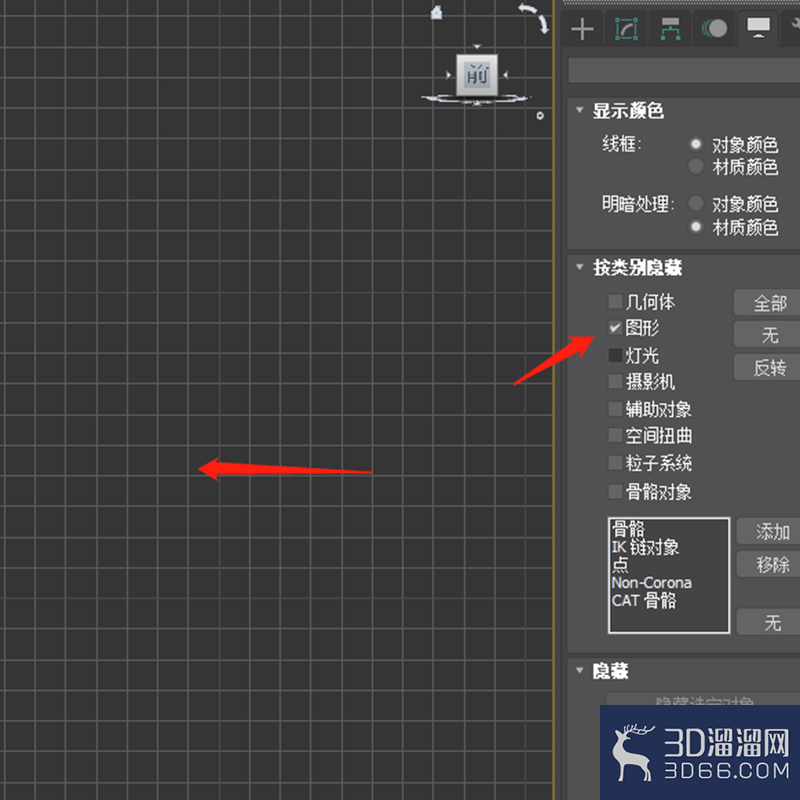Select the Display panel tab
Image resolution: width=800 pixels, height=800 pixels.
758,28
